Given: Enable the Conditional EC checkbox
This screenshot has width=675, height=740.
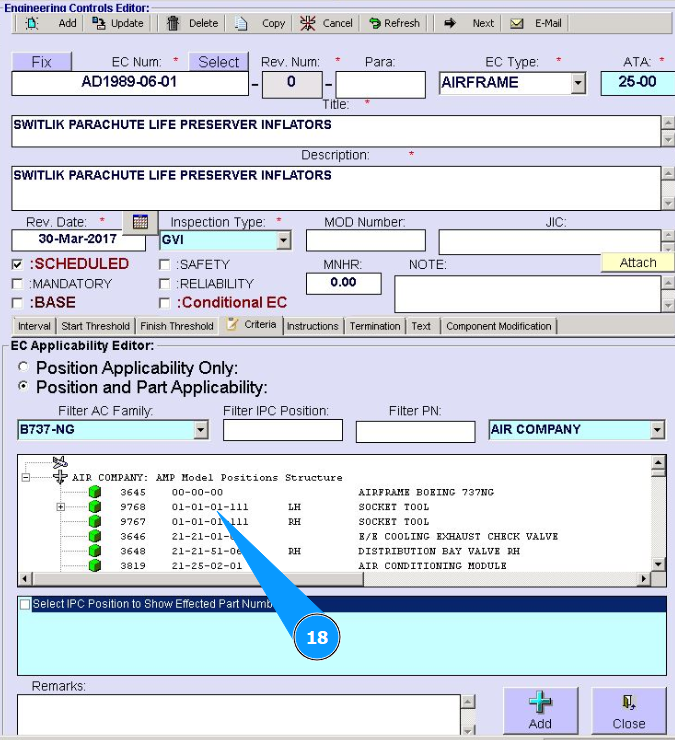Looking at the screenshot, I should point(165,303).
